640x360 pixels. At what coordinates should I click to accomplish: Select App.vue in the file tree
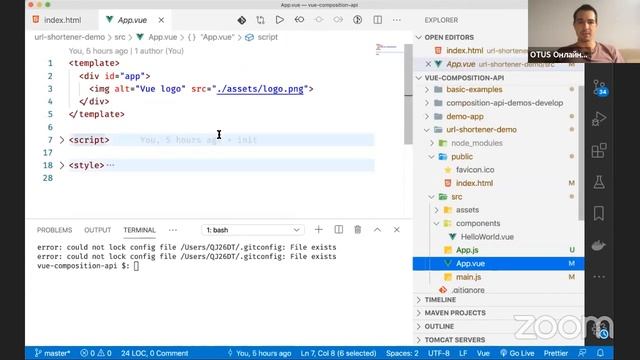(498, 263)
